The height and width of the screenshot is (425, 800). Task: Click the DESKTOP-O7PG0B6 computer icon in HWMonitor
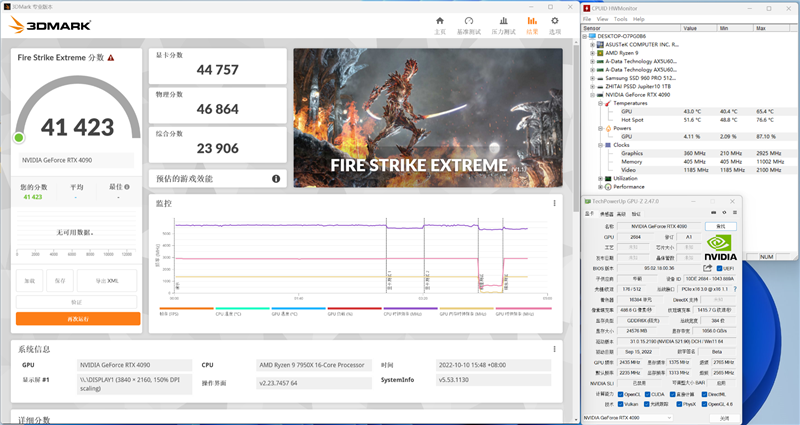[x=592, y=36]
